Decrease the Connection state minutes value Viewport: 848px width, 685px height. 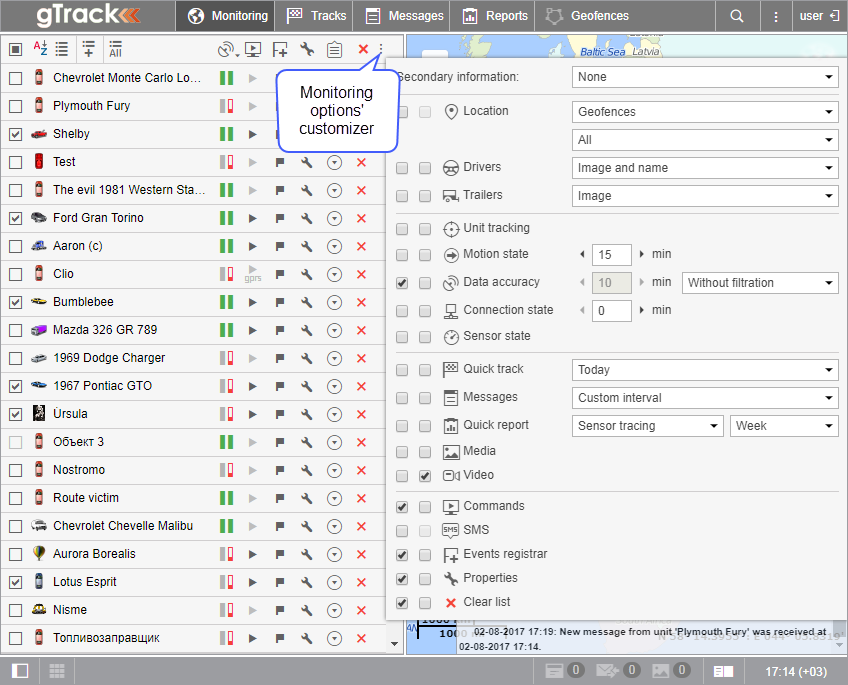(x=582, y=310)
